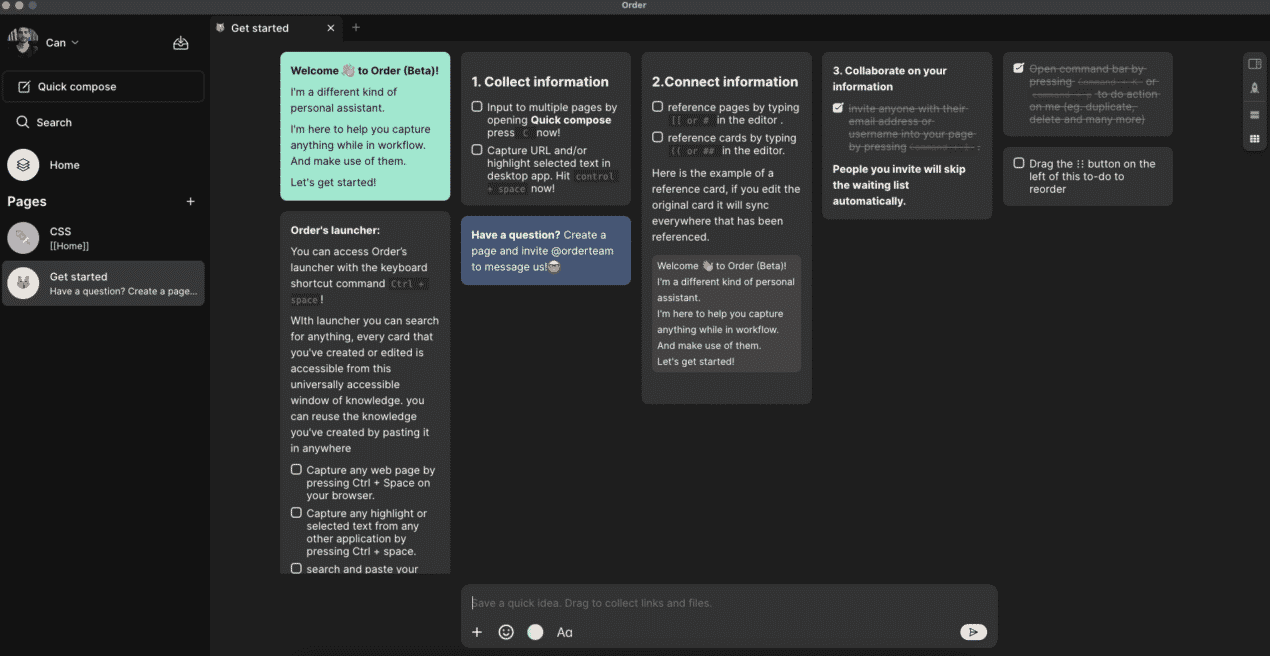Switch to grid view icon
The height and width of the screenshot is (656, 1270).
pyautogui.click(x=1254, y=139)
